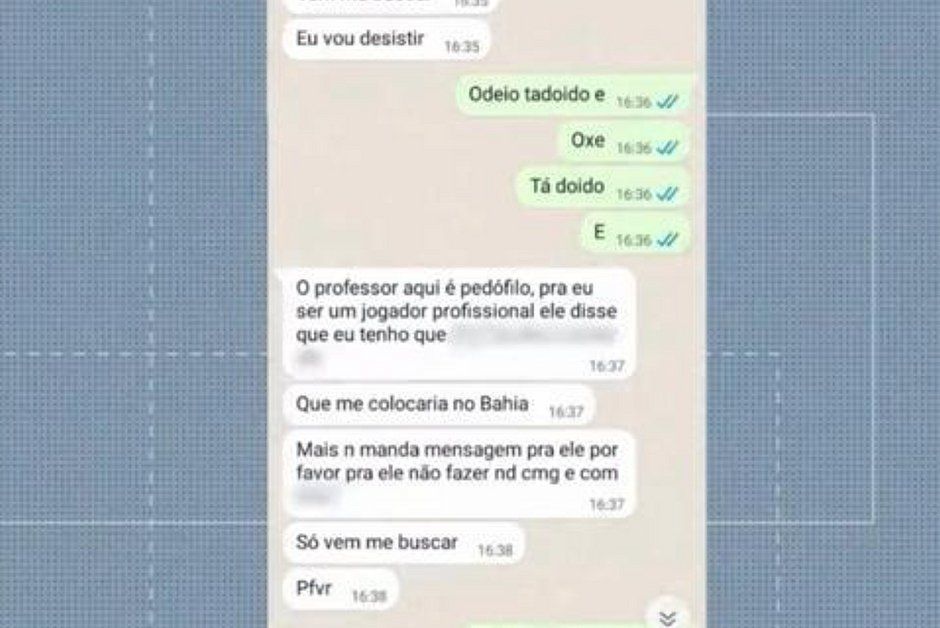
Task: Click the read receipt ticks beside 'Oxe'
Action: click(x=667, y=147)
